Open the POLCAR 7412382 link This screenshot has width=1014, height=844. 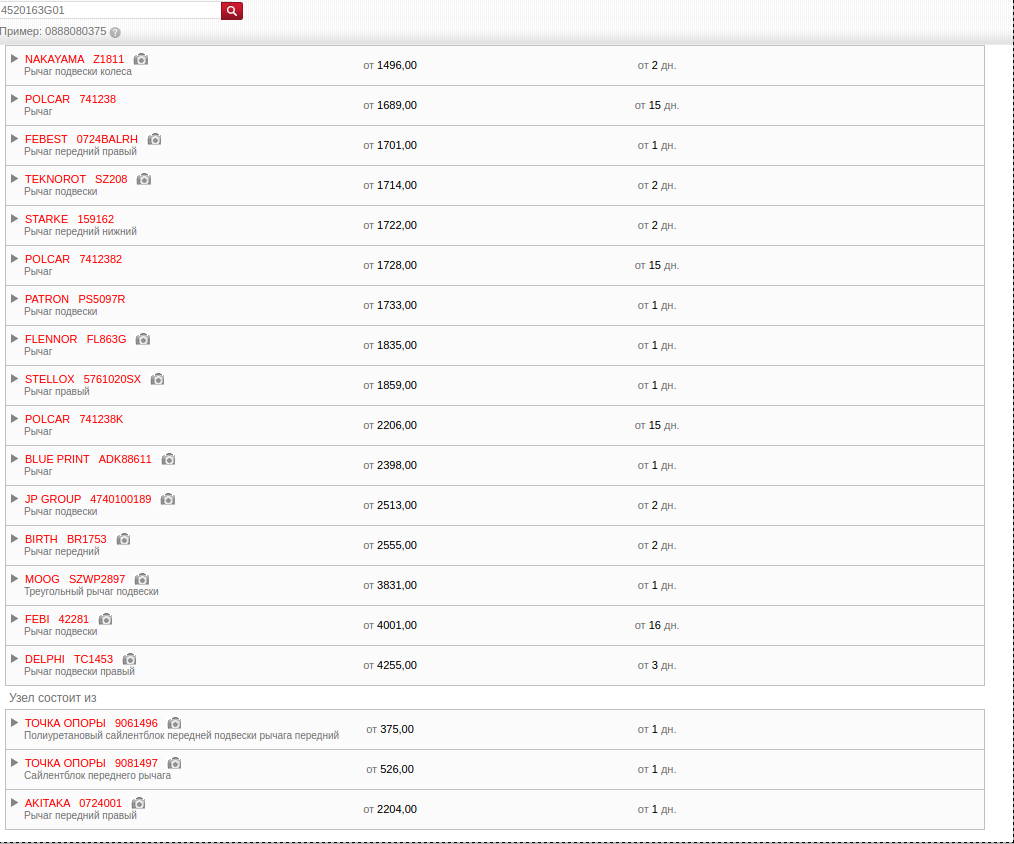pos(73,259)
